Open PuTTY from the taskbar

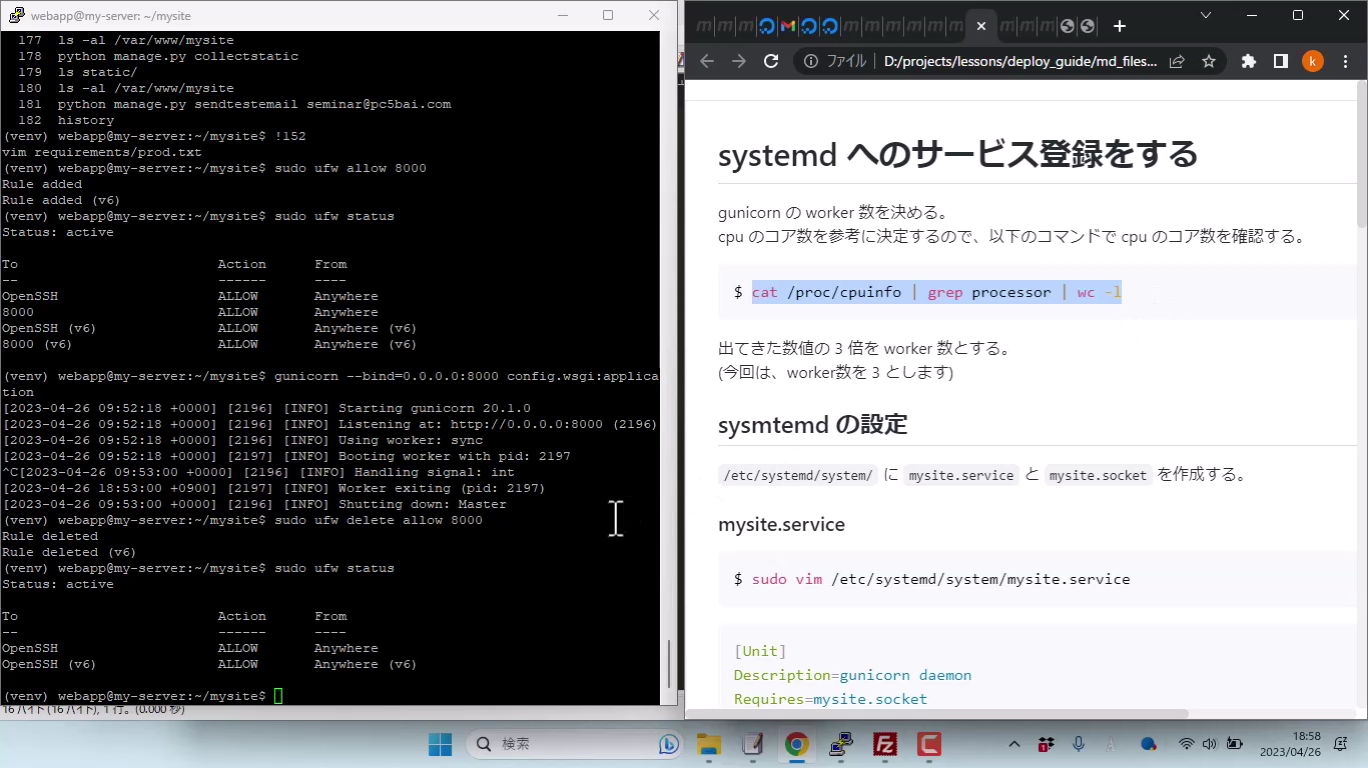841,744
